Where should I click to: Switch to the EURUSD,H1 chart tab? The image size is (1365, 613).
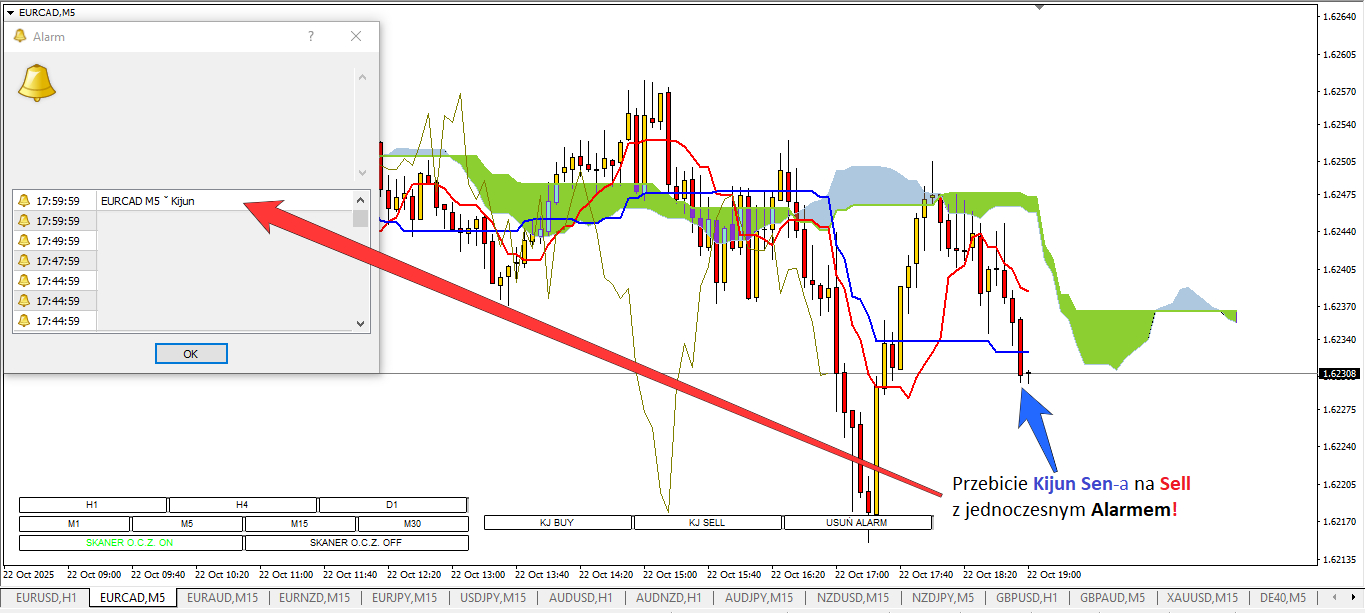pyautogui.click(x=46, y=598)
